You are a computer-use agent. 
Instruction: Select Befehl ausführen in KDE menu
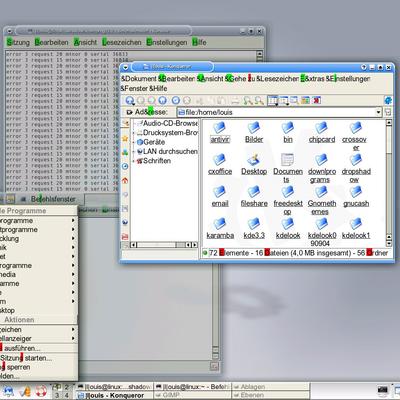38,348
